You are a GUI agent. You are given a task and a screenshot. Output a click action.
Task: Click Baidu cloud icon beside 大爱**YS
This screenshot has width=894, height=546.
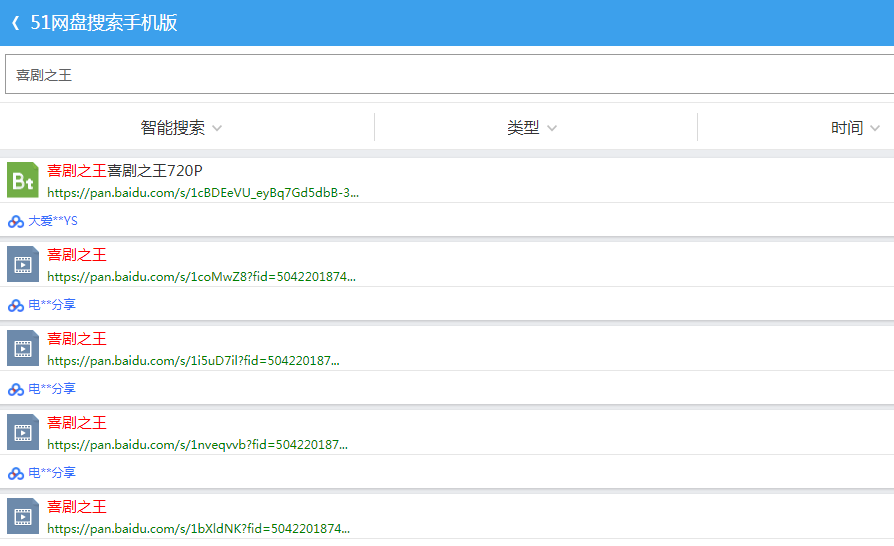pyautogui.click(x=16, y=222)
